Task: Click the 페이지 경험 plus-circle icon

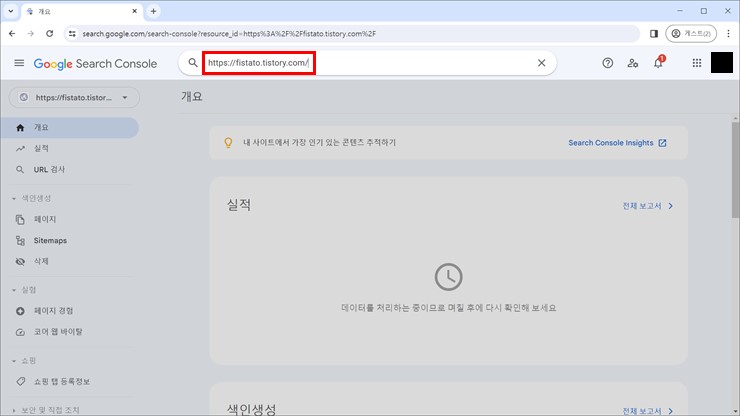Action: pyautogui.click(x=20, y=311)
